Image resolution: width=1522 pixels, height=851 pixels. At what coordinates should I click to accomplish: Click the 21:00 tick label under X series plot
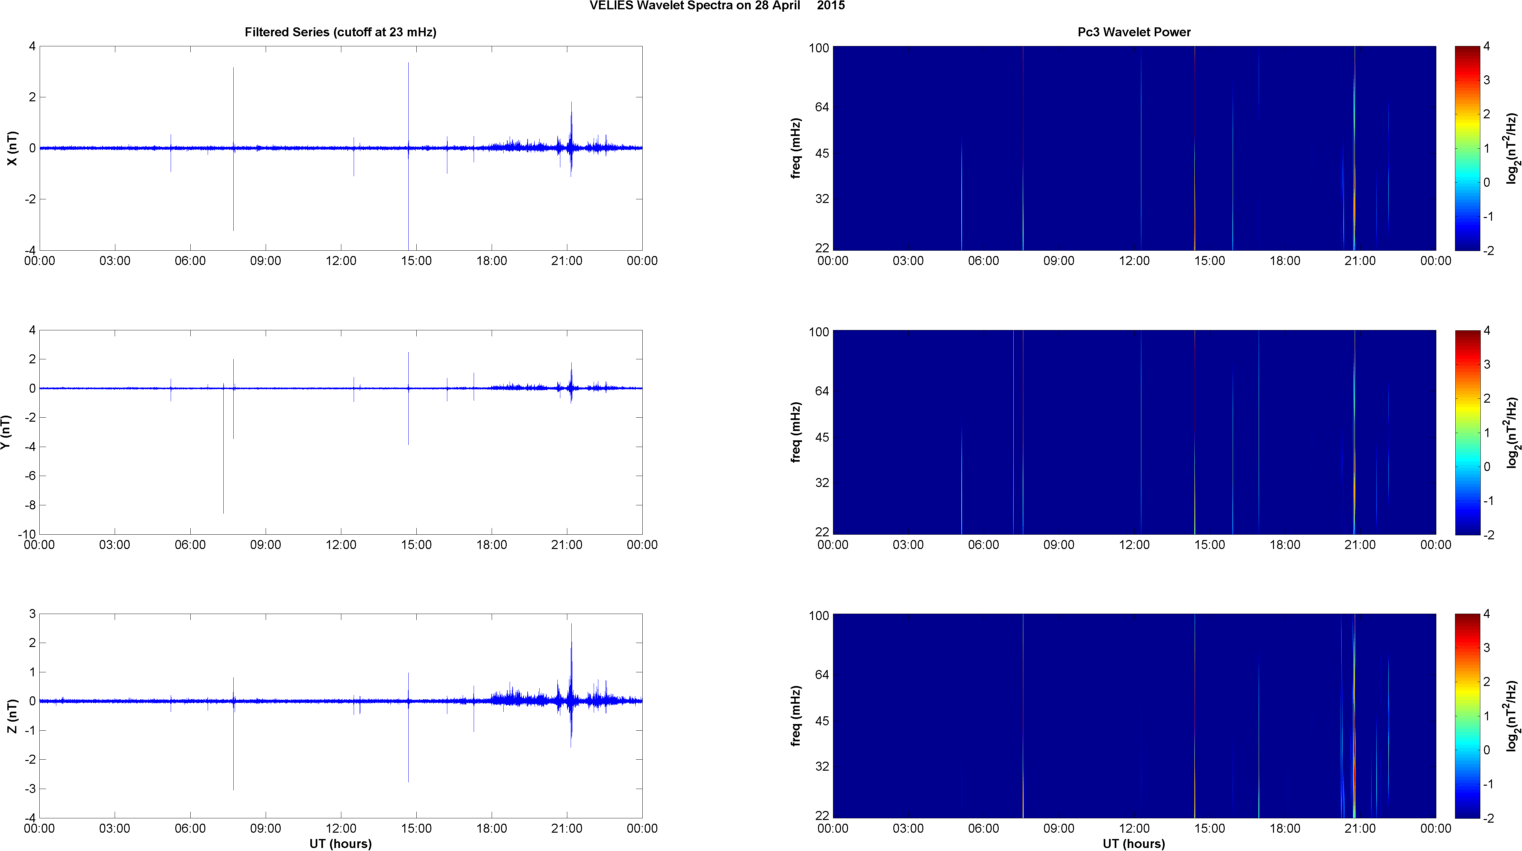click(x=567, y=261)
